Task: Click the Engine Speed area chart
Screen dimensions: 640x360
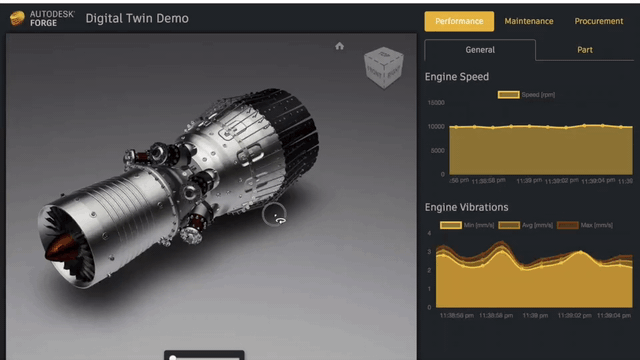Action: tap(541, 150)
